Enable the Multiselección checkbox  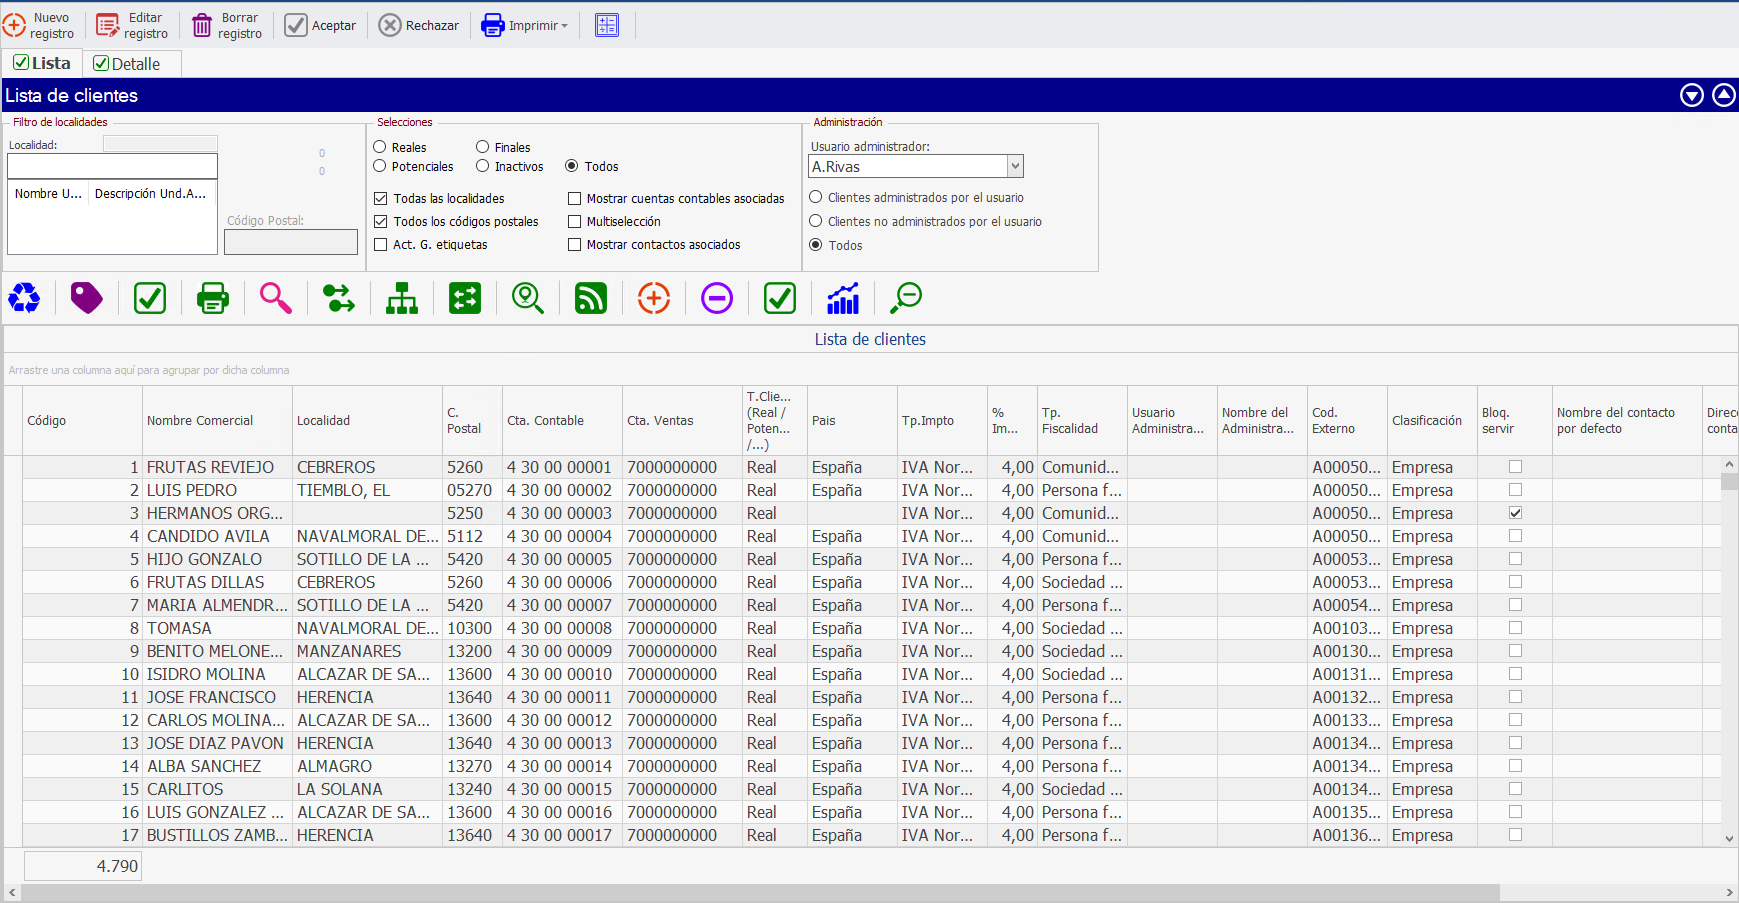point(575,222)
